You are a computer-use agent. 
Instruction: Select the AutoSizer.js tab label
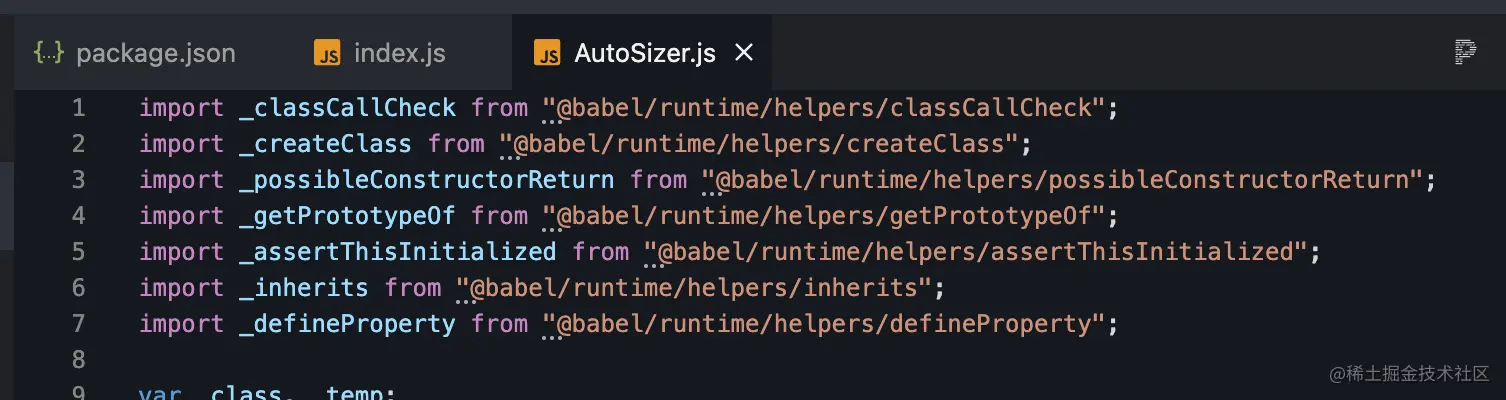click(x=644, y=53)
